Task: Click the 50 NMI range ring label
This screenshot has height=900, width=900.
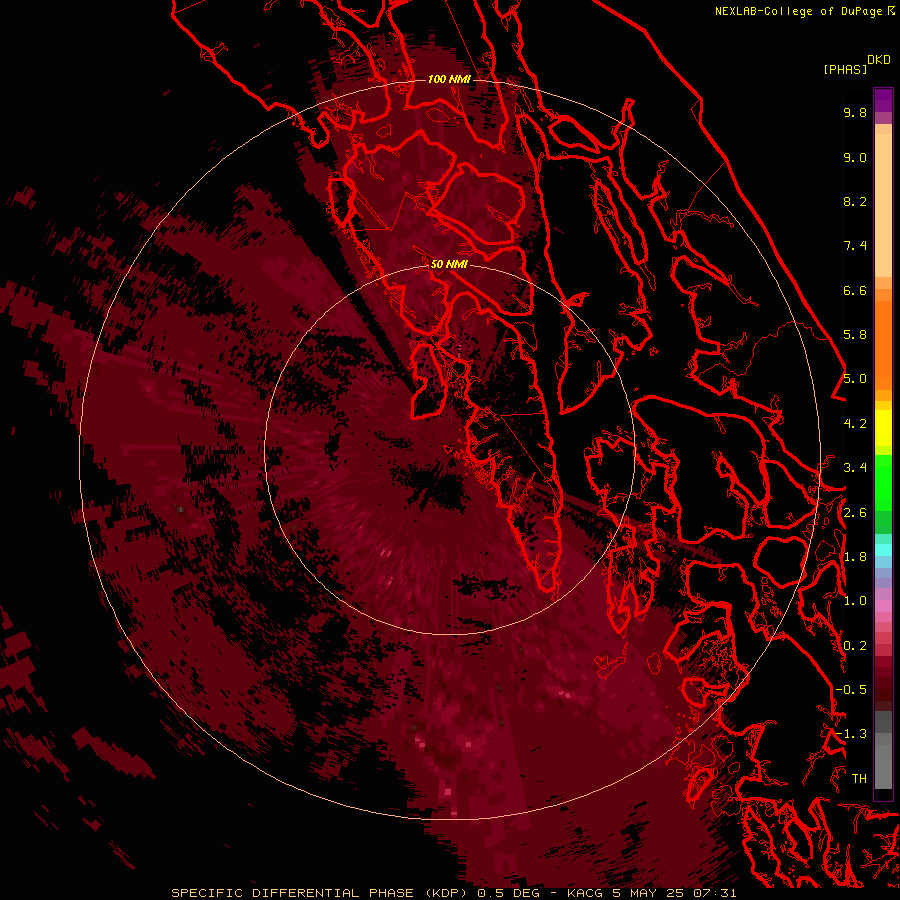Action: pyautogui.click(x=449, y=264)
